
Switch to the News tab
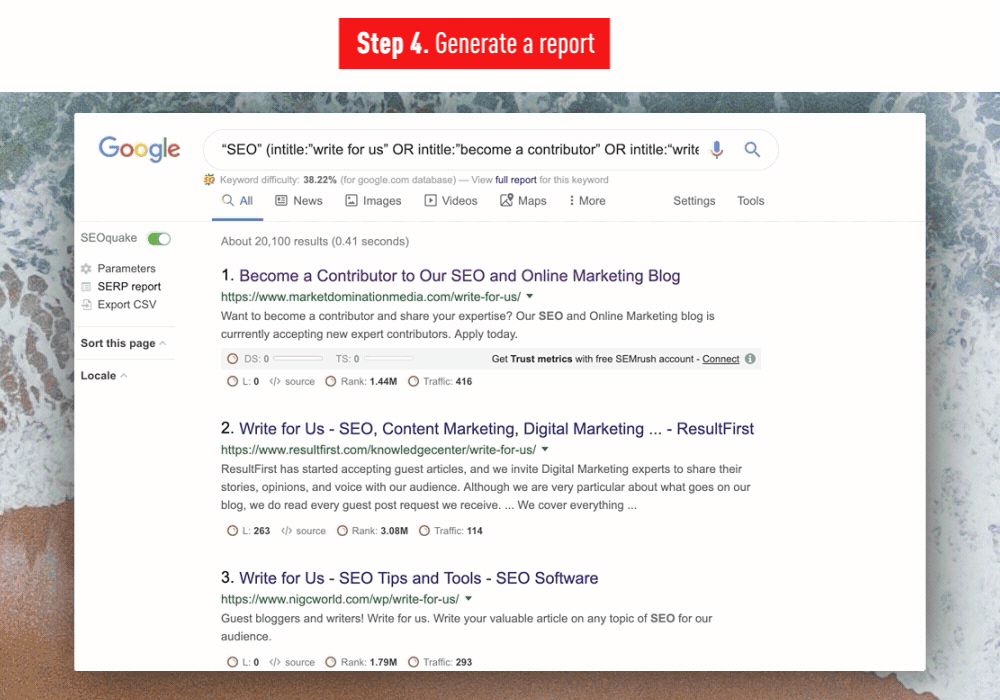(298, 201)
